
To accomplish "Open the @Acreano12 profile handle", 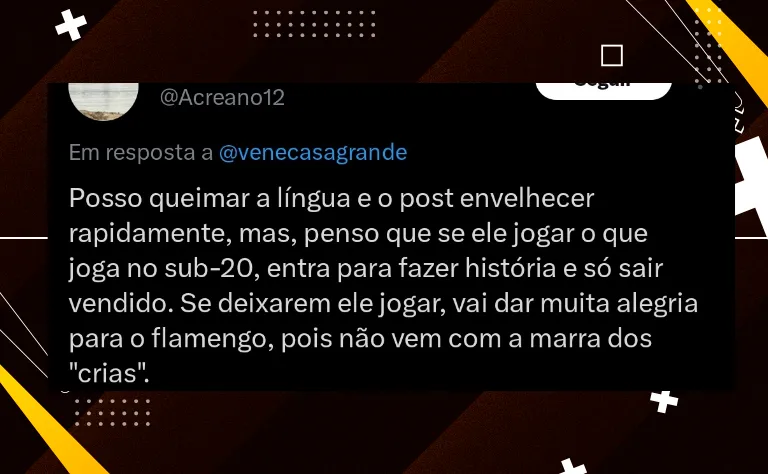I will (x=222, y=97).
